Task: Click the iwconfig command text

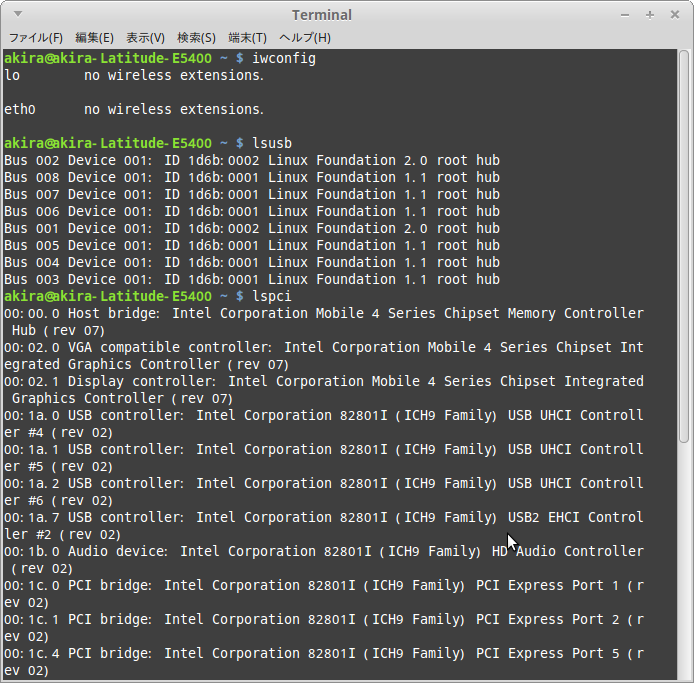Action: [284, 58]
